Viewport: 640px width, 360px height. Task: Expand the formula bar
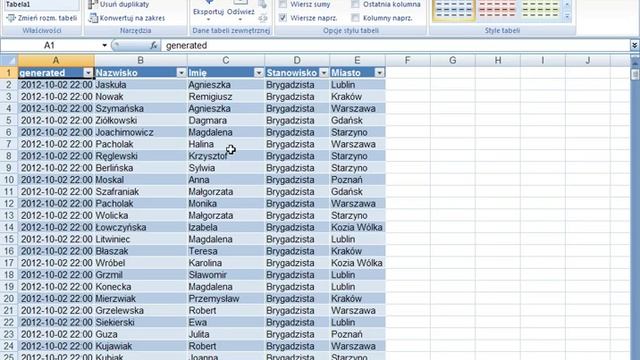(x=635, y=45)
